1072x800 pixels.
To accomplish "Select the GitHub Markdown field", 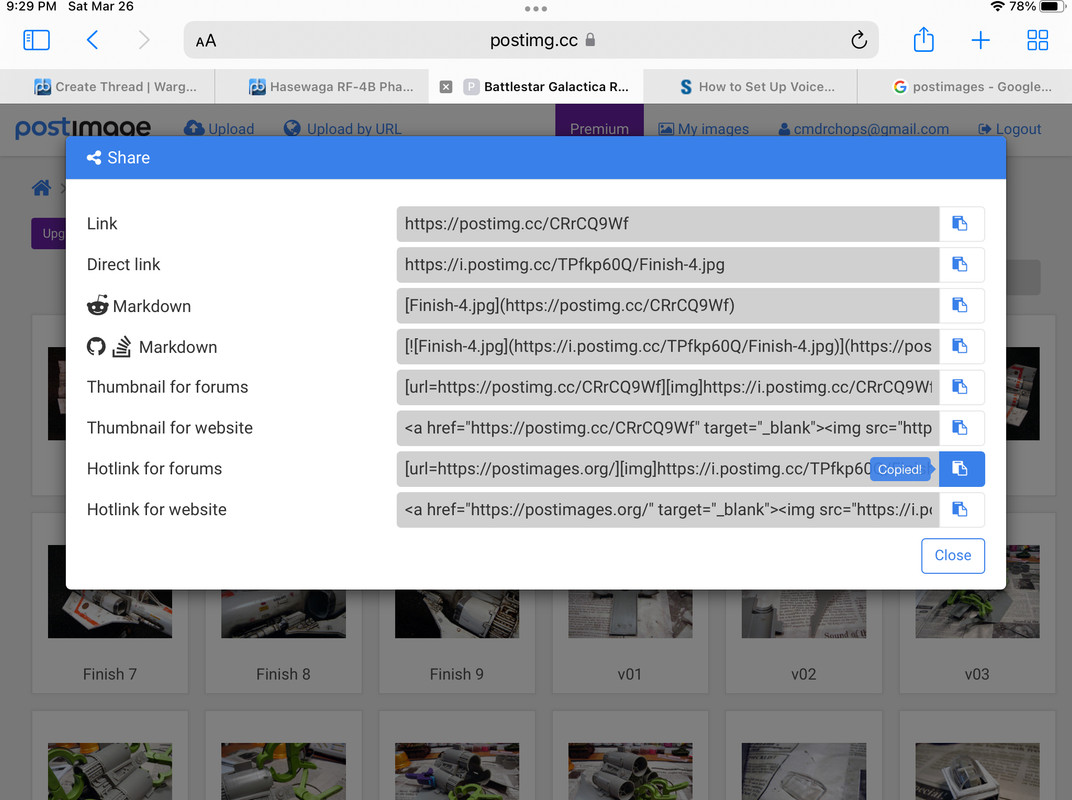I will tap(668, 346).
